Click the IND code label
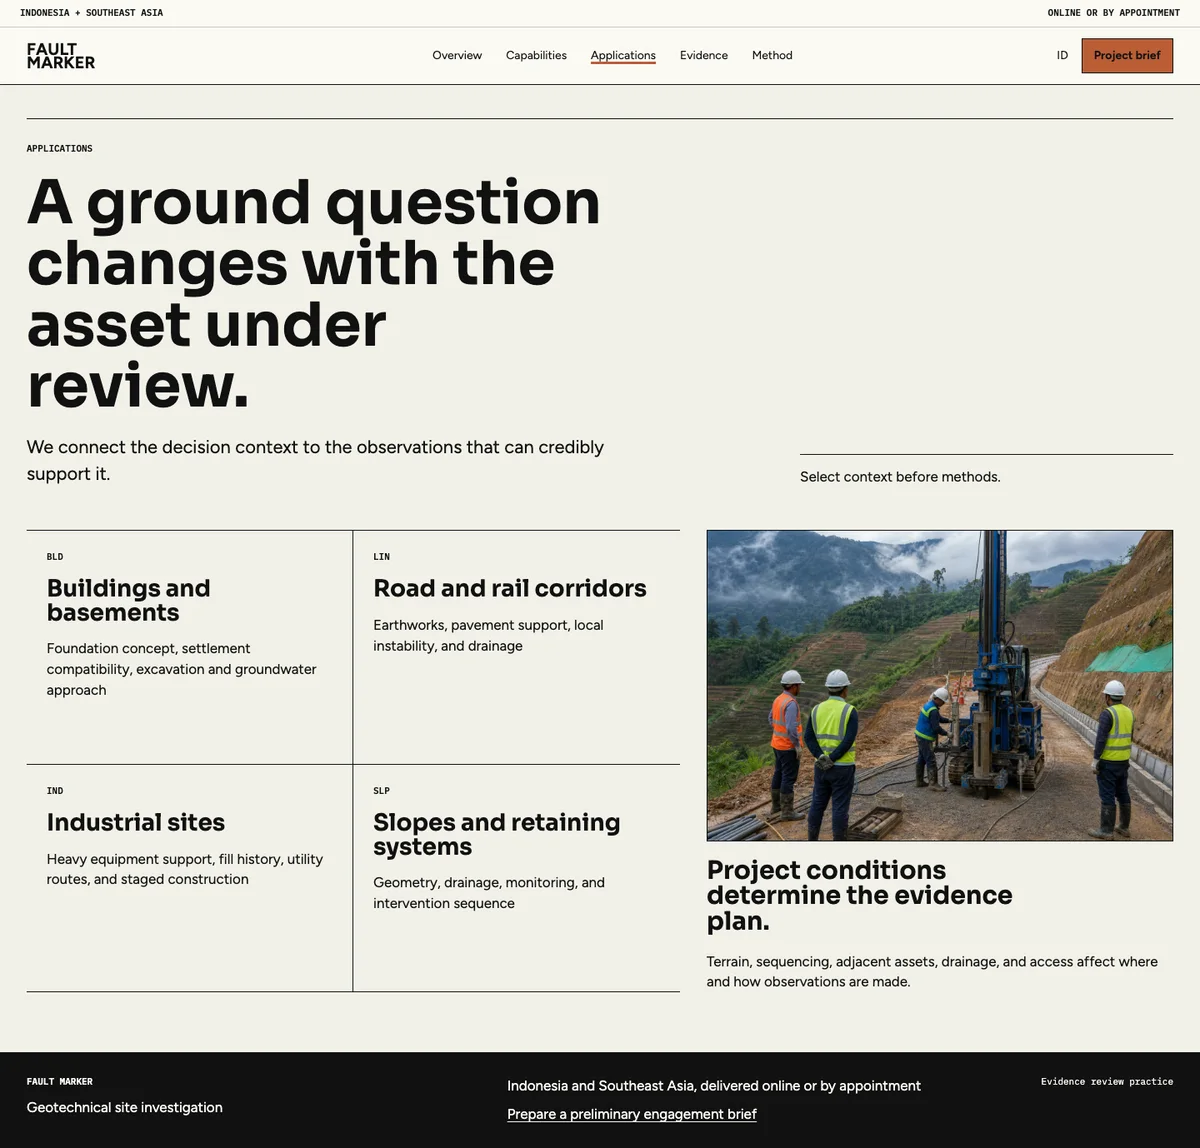Viewport: 1200px width, 1148px height. click(55, 791)
